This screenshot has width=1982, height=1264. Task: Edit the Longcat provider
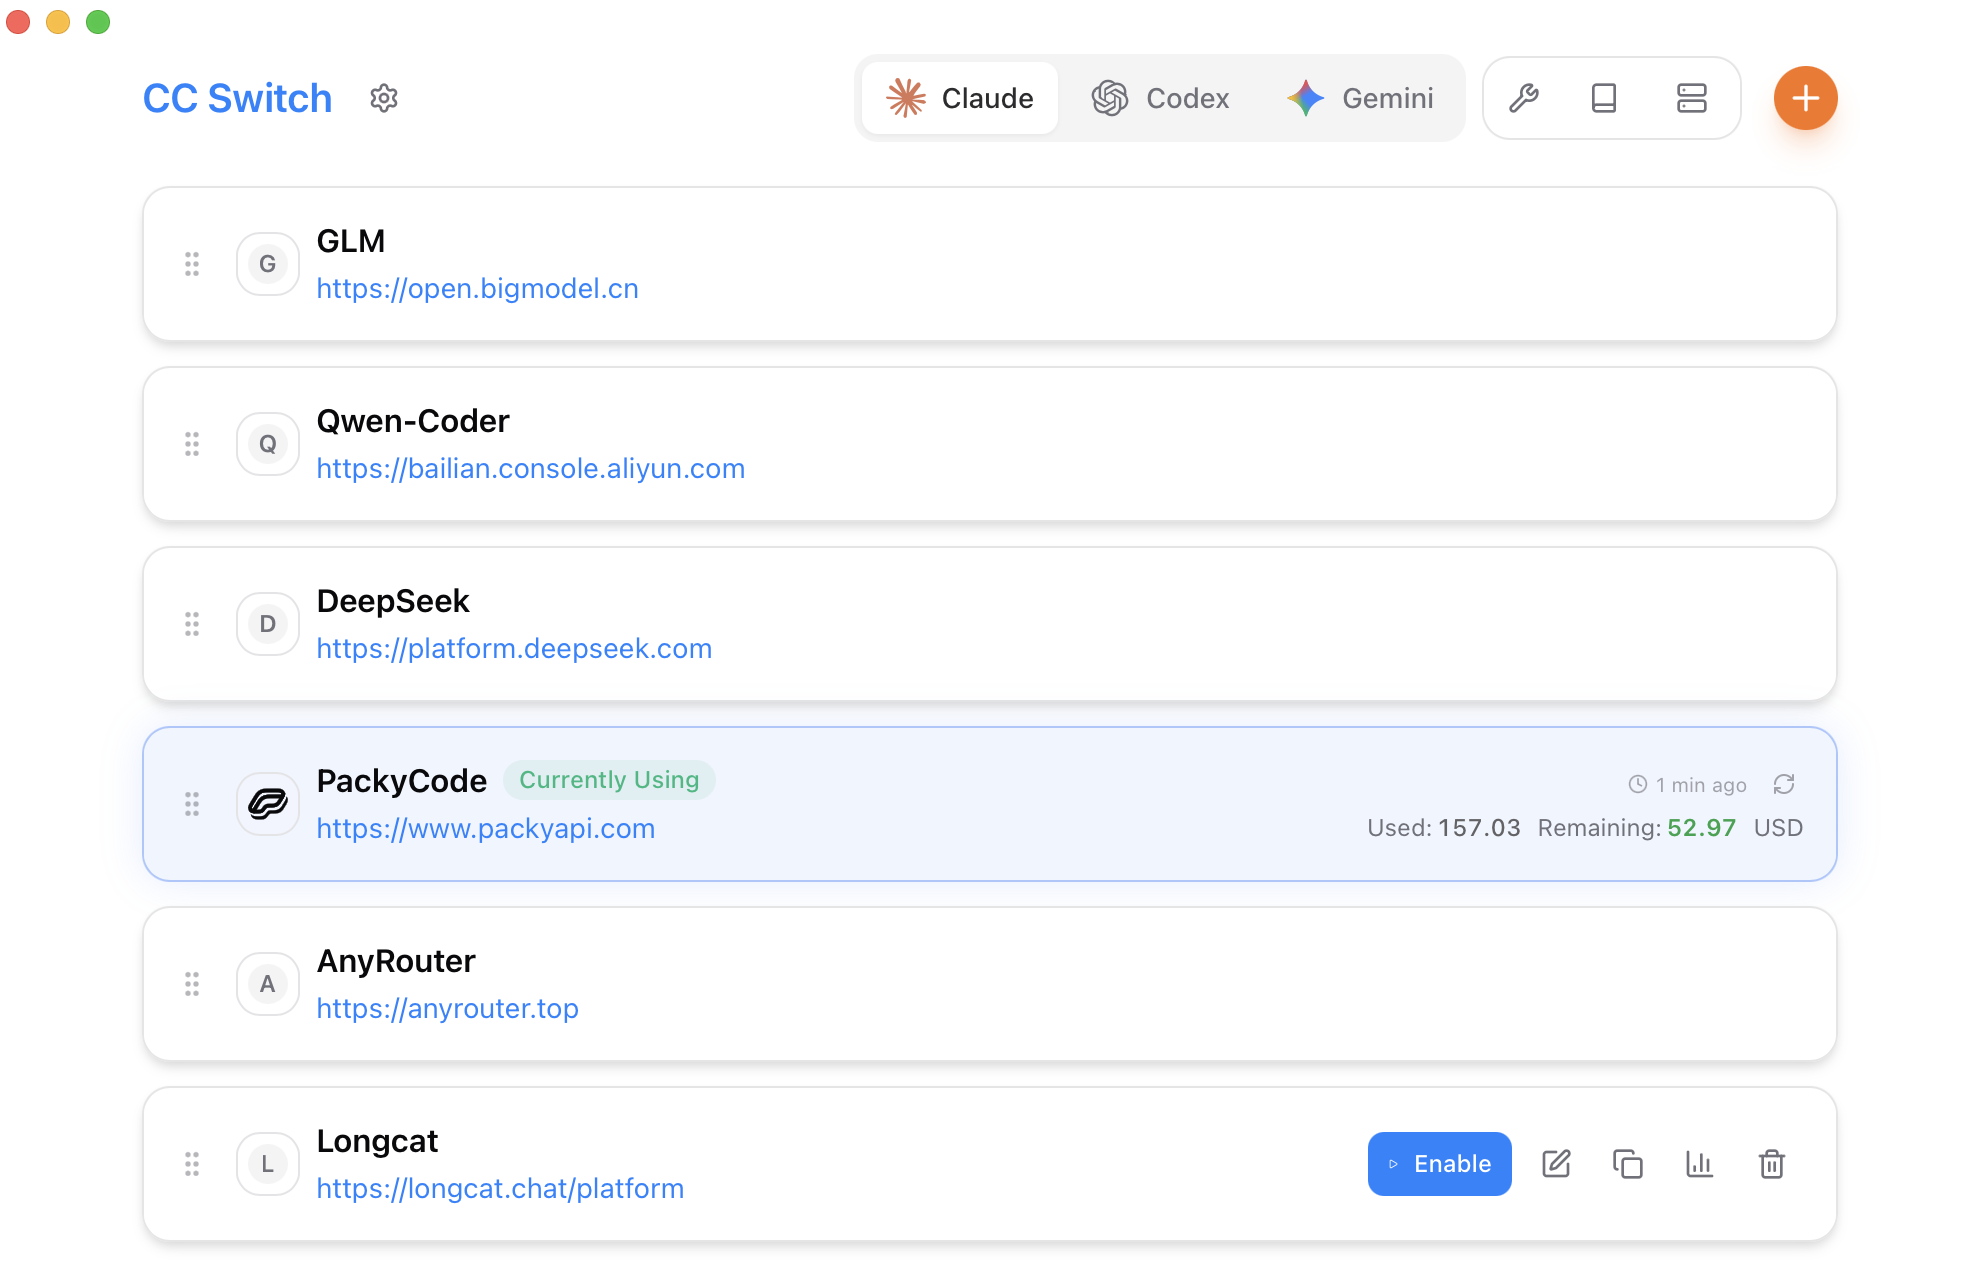[1556, 1164]
